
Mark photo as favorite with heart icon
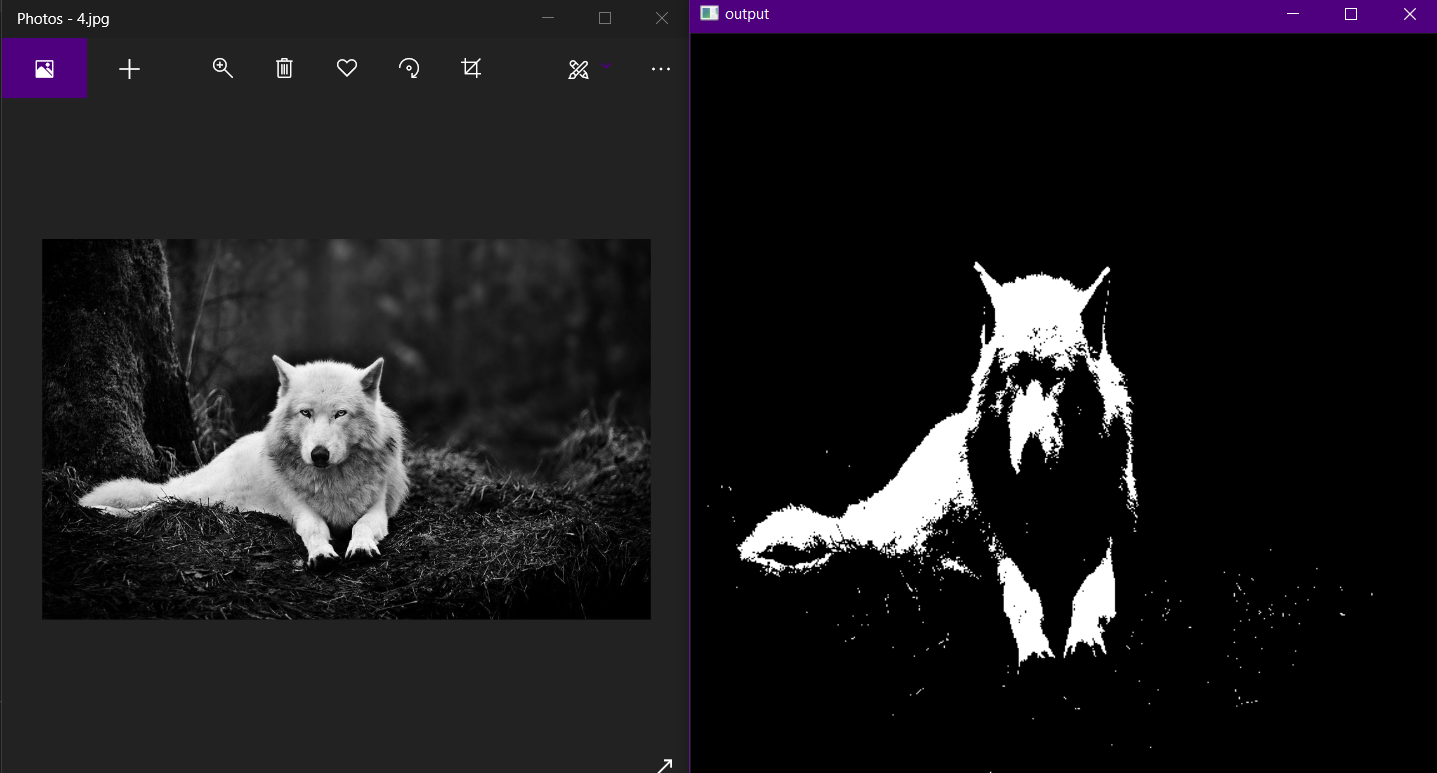(x=346, y=68)
